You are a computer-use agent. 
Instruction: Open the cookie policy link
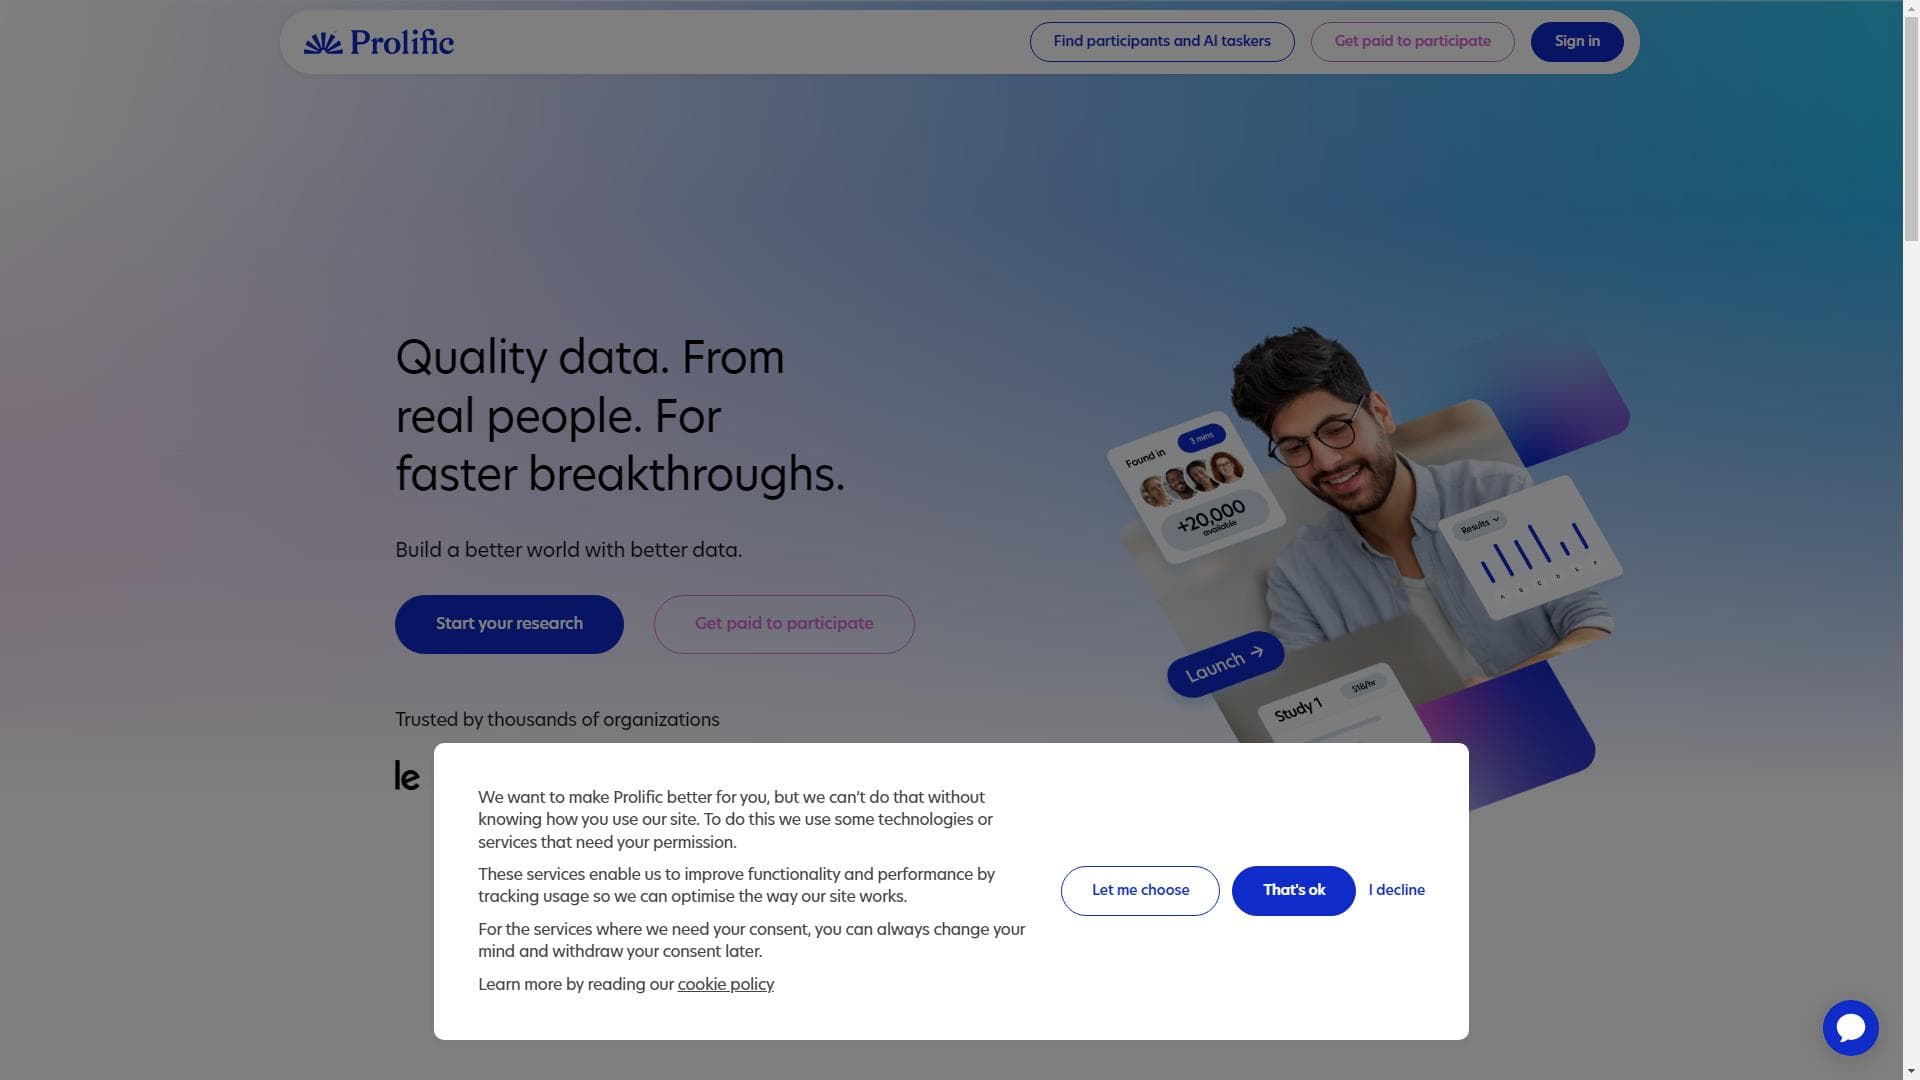(725, 984)
